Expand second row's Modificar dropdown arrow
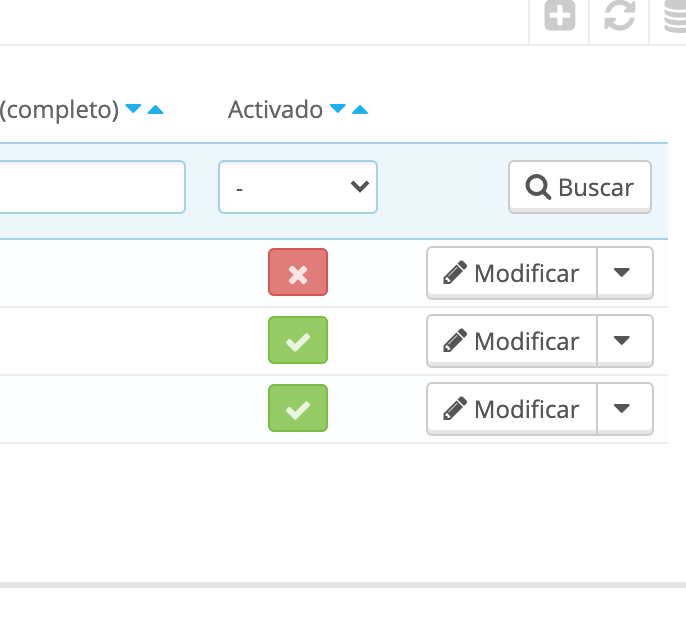Viewport: 686px width, 644px height. click(x=624, y=341)
